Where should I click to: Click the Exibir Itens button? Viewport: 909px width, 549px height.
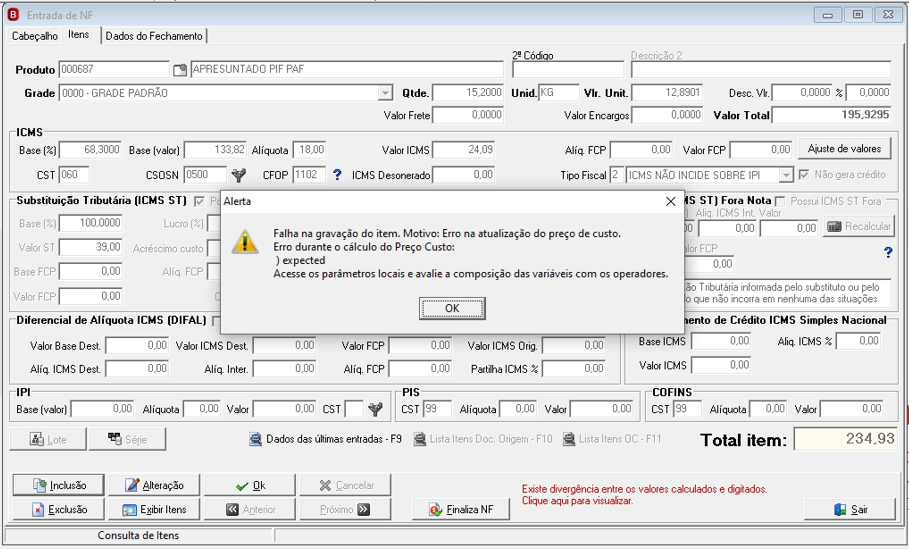154,510
